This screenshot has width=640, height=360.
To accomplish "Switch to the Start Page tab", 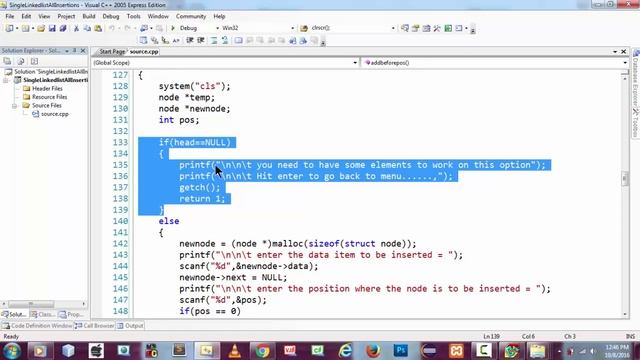I will (112, 52).
